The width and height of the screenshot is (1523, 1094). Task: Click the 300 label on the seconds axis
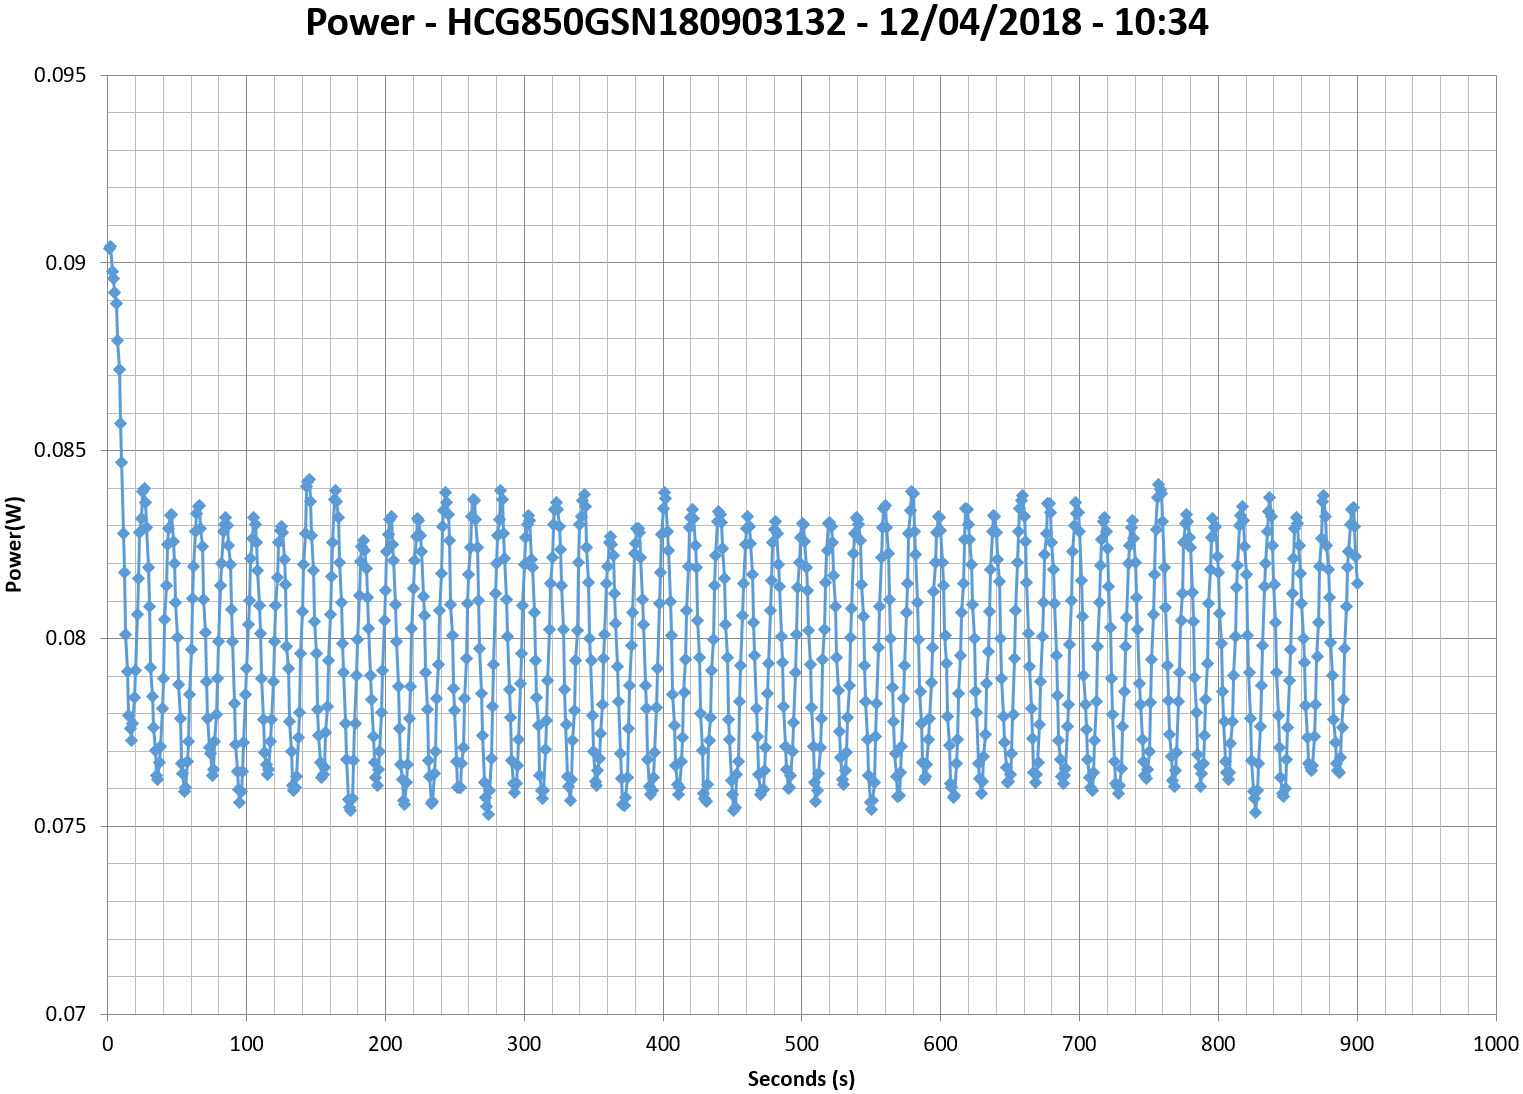[x=524, y=1044]
